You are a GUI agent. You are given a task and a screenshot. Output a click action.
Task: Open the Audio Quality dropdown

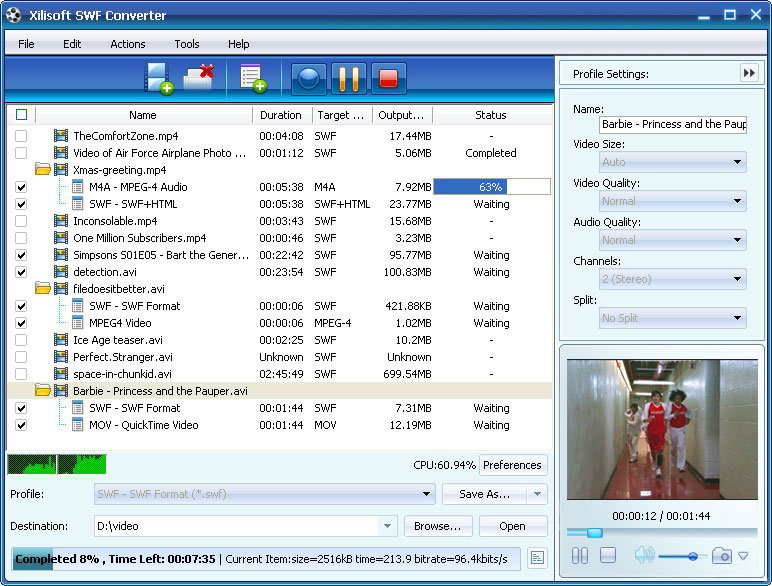(x=673, y=240)
